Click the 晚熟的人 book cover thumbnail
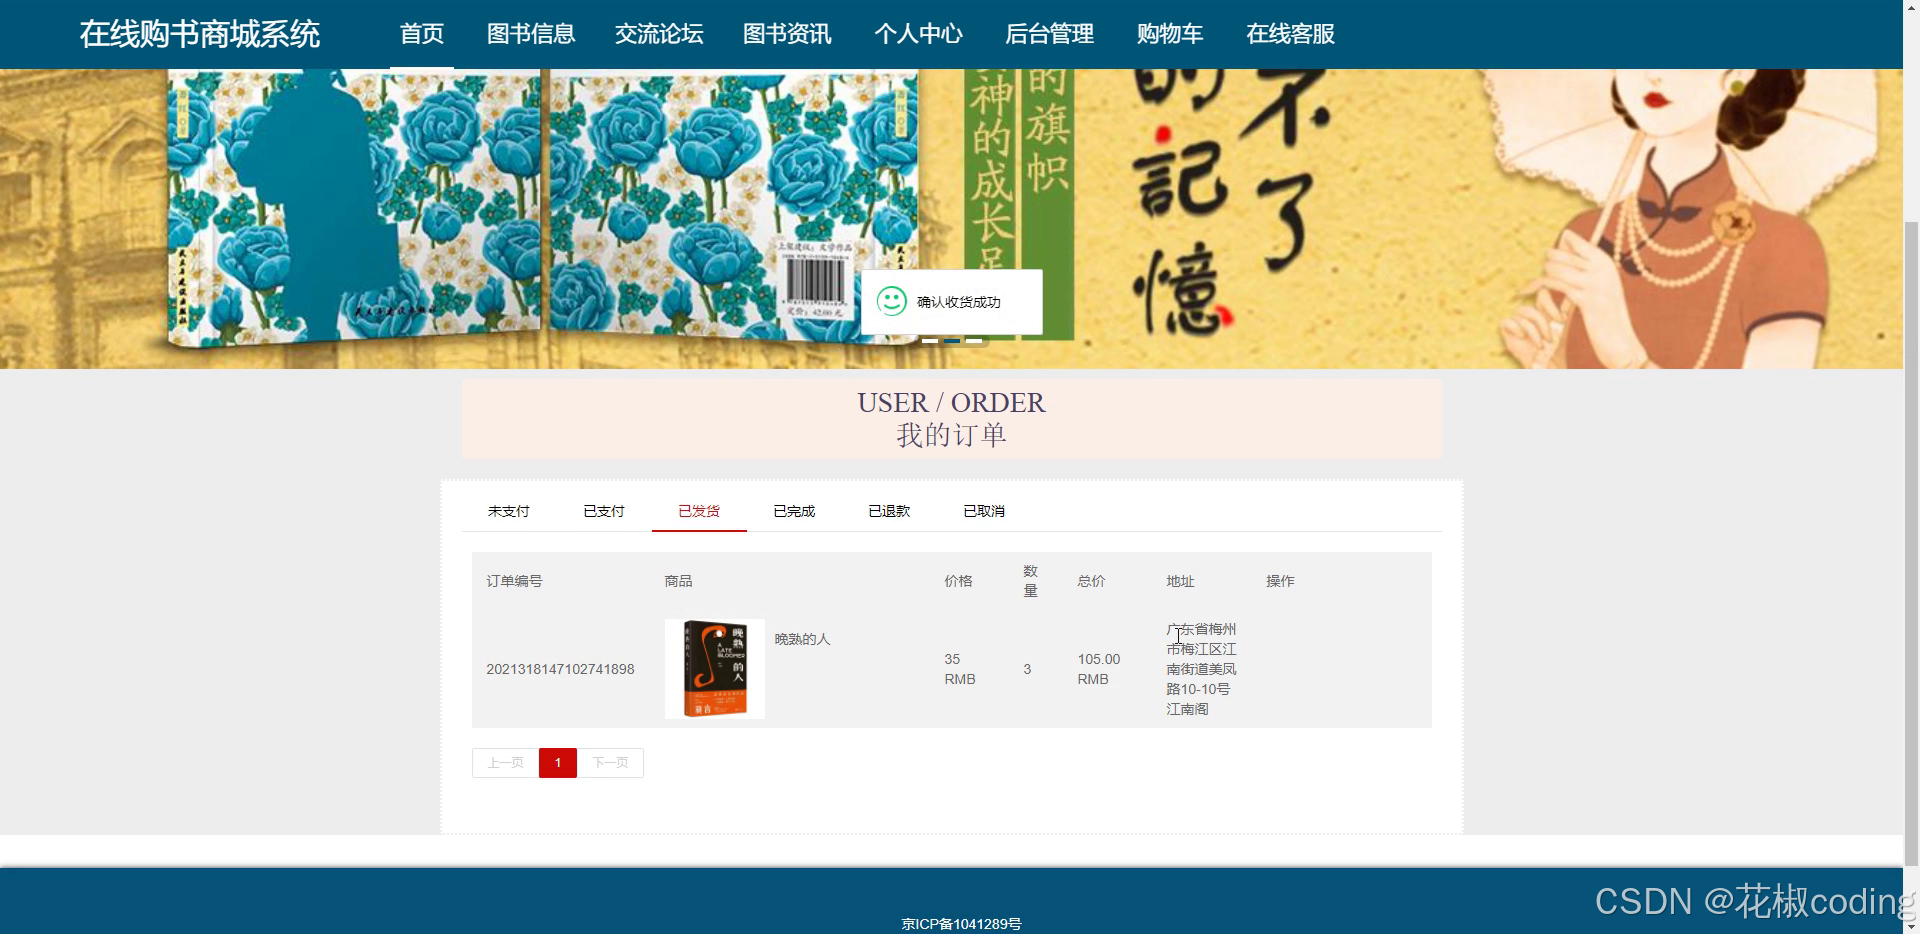Image resolution: width=1920 pixels, height=934 pixels. point(715,669)
